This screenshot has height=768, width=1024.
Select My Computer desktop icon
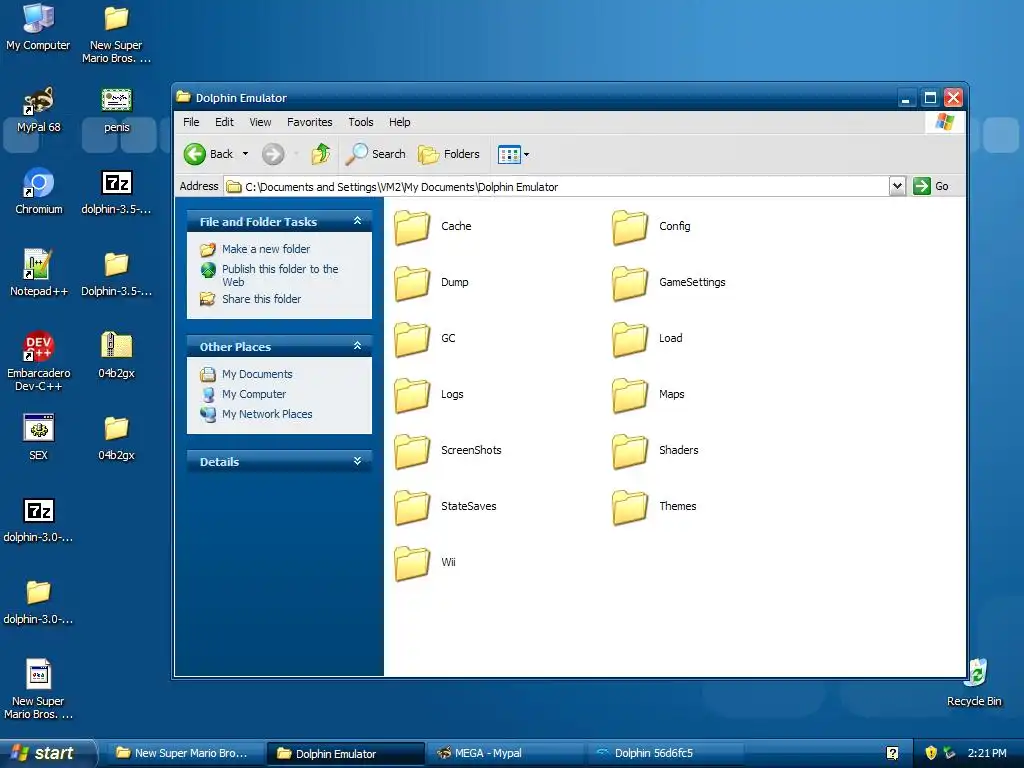(x=38, y=27)
